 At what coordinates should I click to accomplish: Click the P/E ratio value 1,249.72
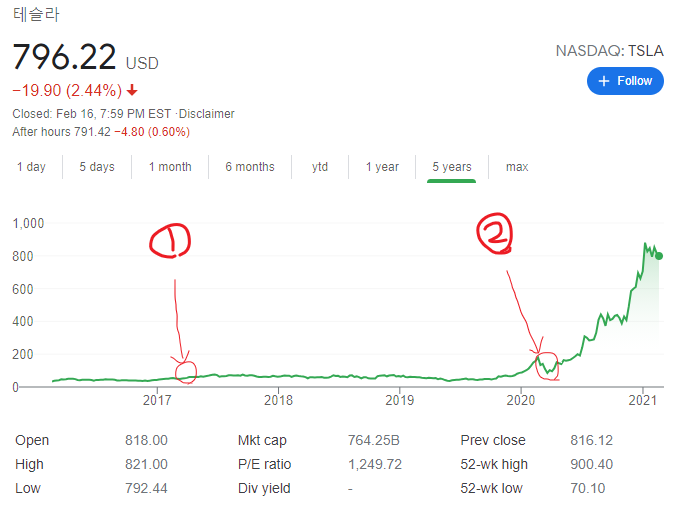375,464
